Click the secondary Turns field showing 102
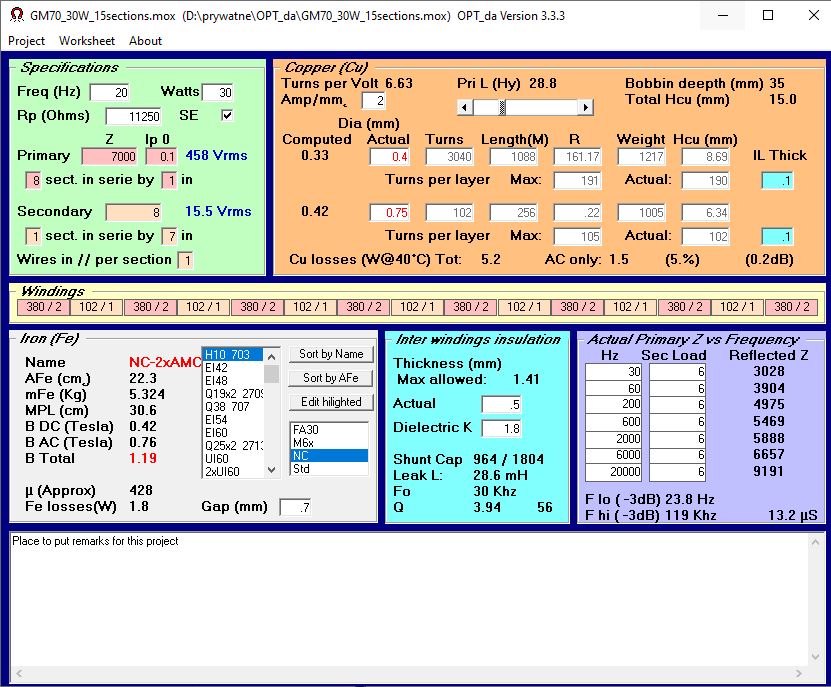Image resolution: width=831 pixels, height=687 pixels. pos(449,213)
